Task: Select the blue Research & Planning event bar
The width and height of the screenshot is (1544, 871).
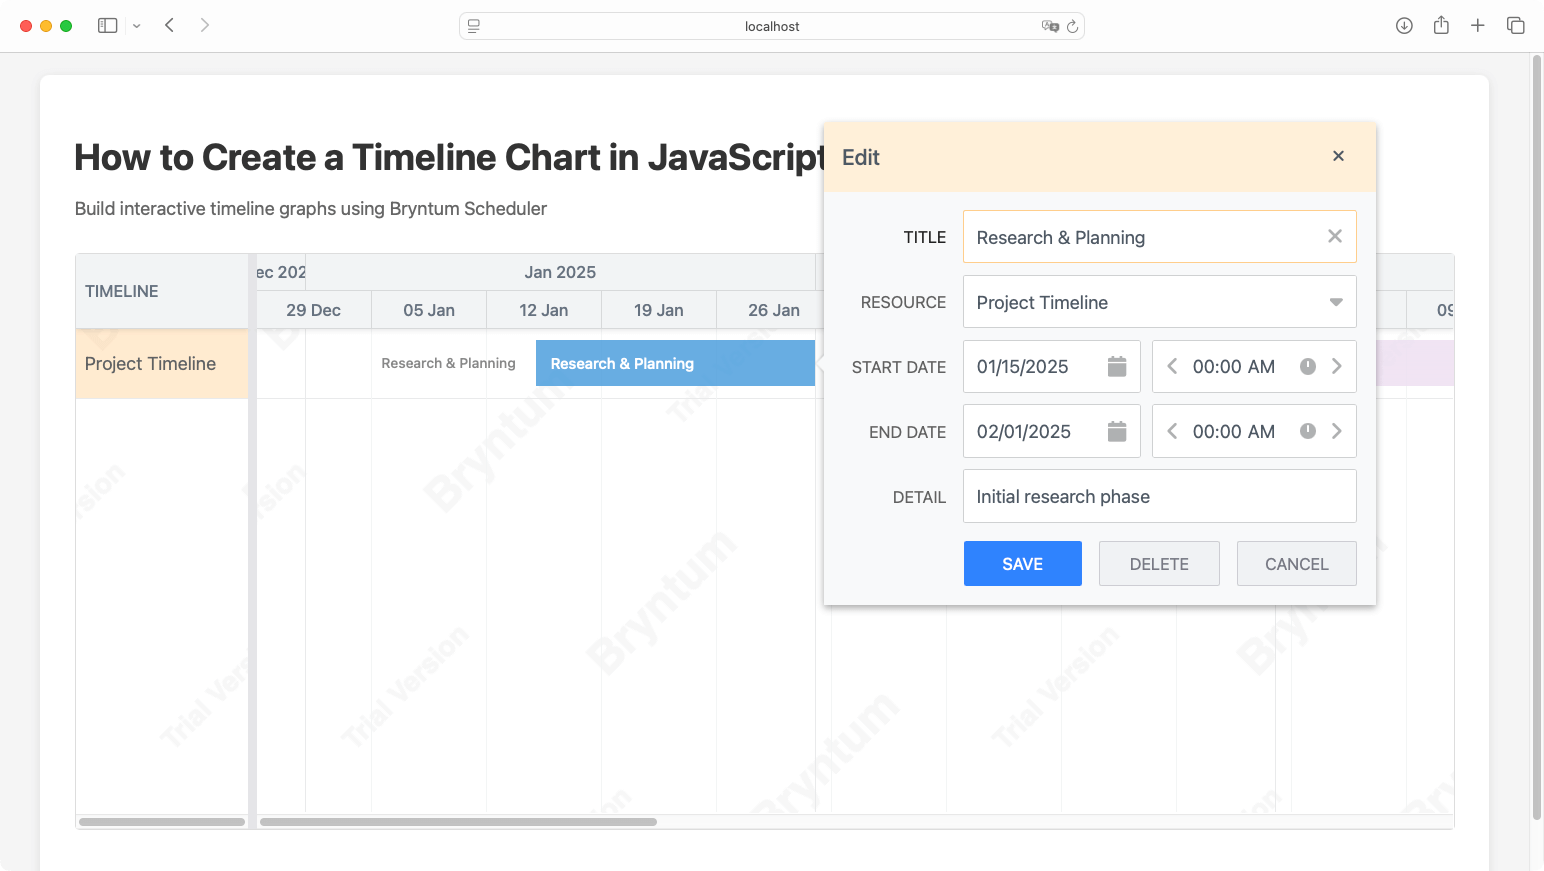Action: 675,364
